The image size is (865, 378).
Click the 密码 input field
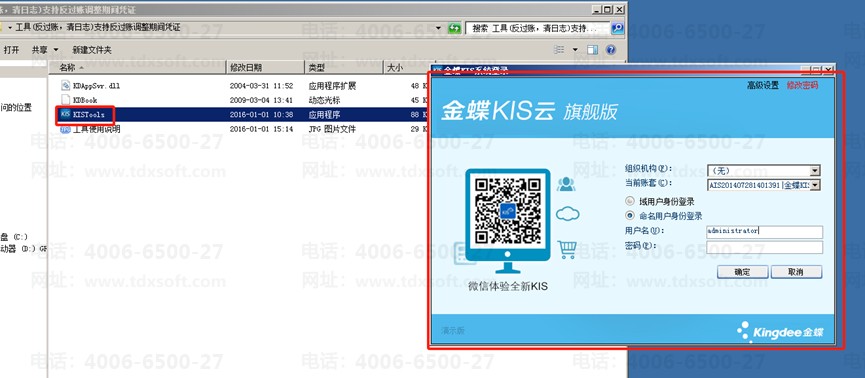[x=765, y=247]
